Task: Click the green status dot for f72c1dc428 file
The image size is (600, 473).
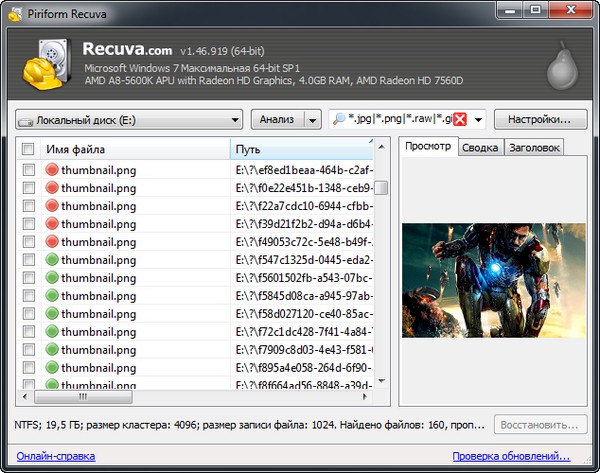Action: coord(52,331)
